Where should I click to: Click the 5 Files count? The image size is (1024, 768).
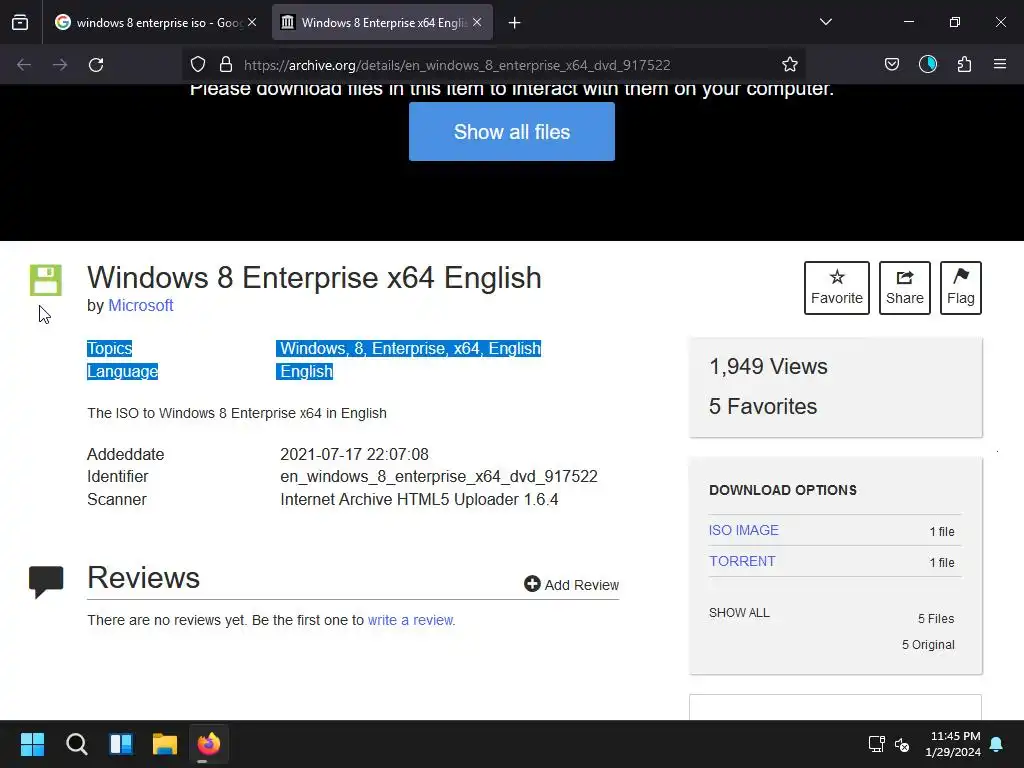click(936, 619)
